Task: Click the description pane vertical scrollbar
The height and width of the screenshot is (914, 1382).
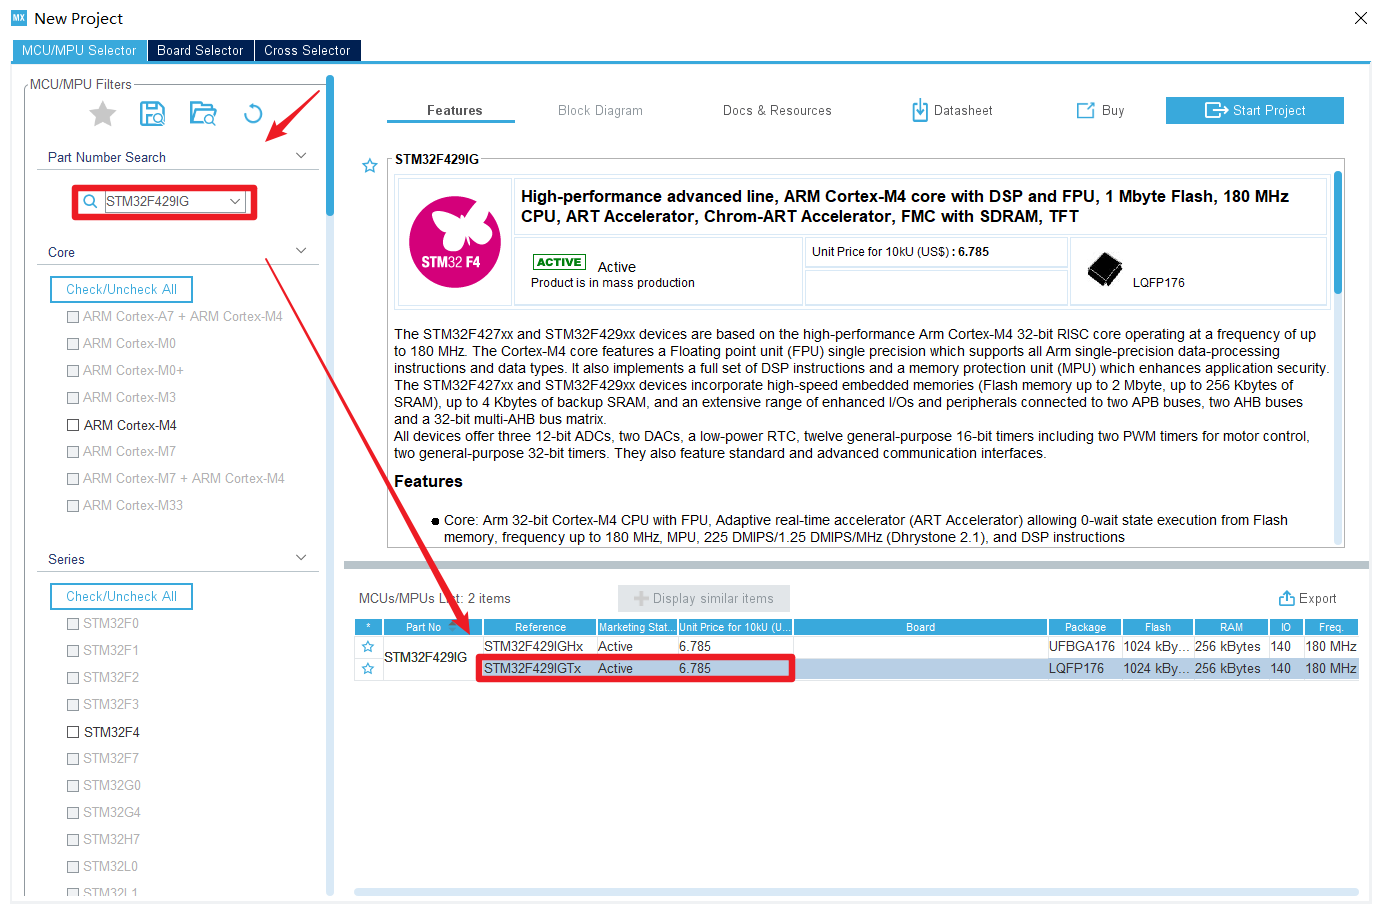Action: 1338,232
